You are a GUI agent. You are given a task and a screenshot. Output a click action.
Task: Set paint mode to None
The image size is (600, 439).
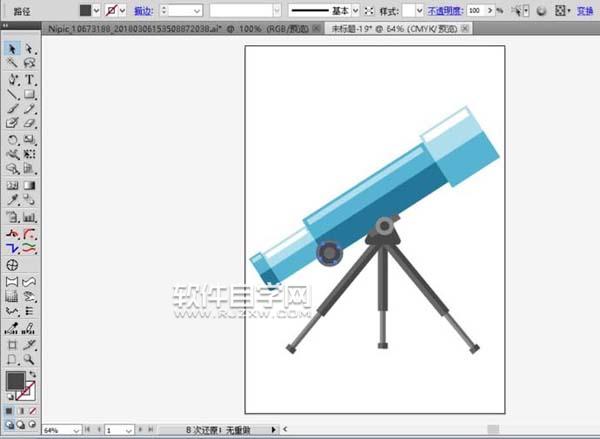(x=33, y=410)
